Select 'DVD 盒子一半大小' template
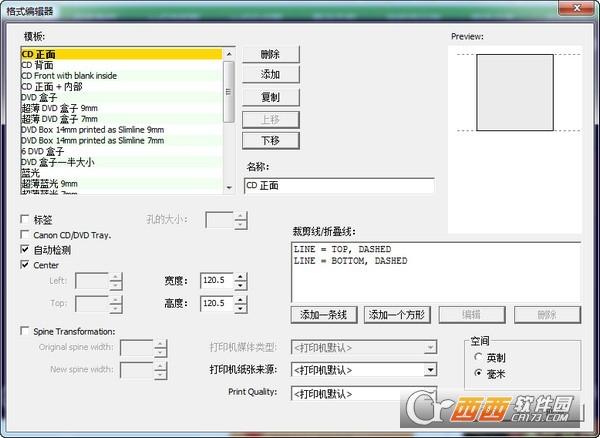 [121, 162]
